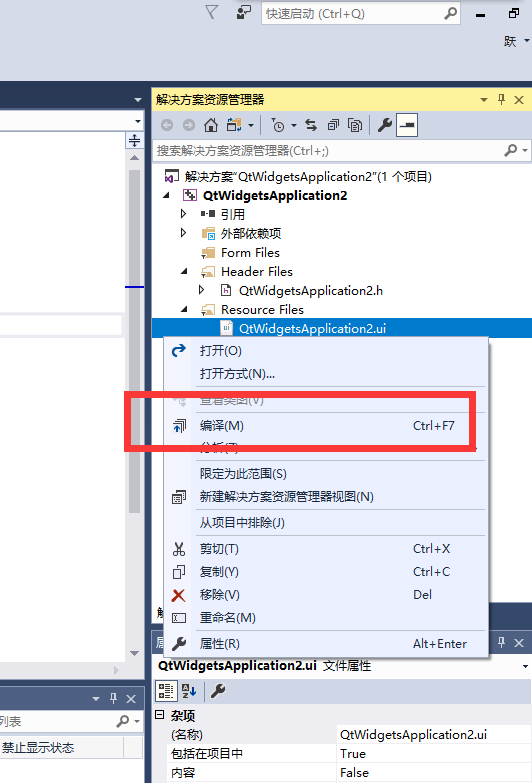Toggle the preview selected items button
Screen dimensions: 532x783
407,125
